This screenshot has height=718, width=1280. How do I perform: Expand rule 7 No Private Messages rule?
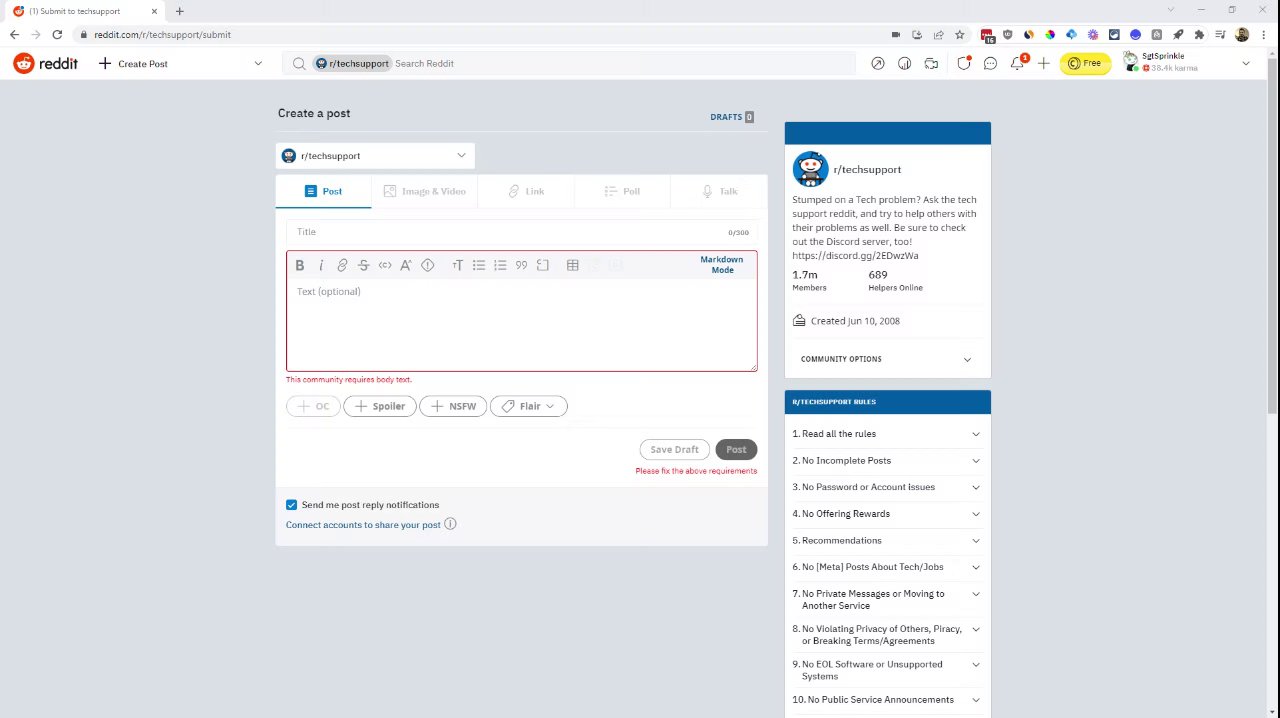coord(887,600)
